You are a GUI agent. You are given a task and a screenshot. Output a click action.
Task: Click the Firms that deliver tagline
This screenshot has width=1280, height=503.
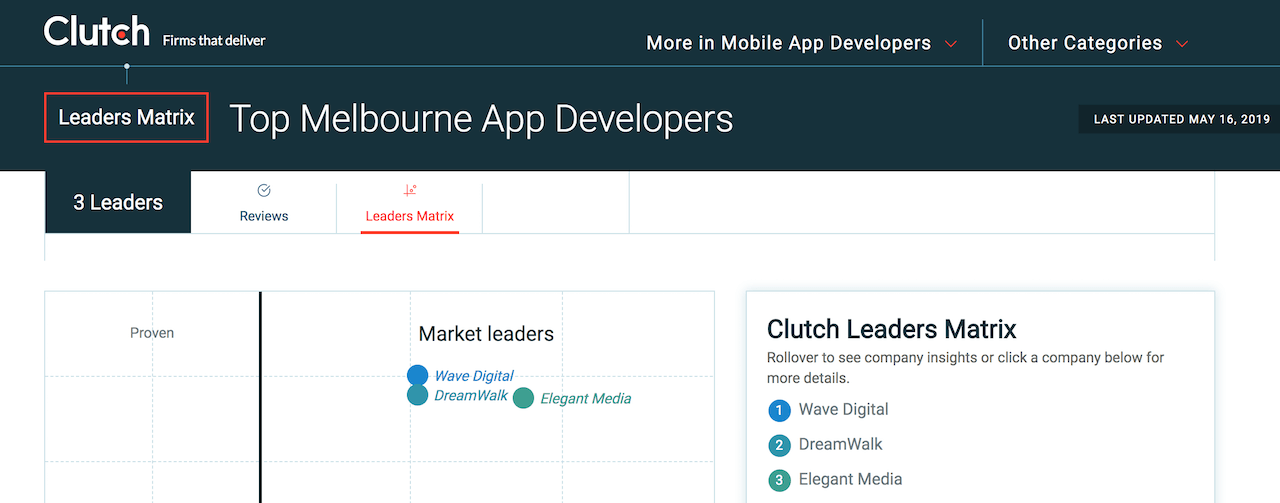click(x=214, y=40)
